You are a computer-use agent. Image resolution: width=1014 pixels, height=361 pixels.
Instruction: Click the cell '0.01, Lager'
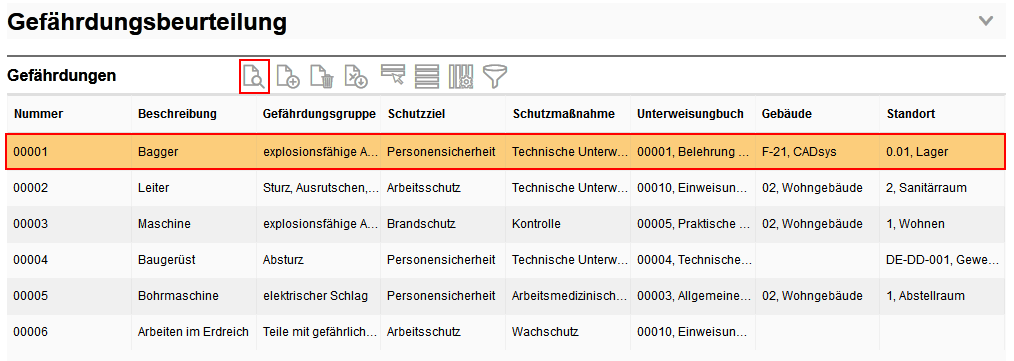click(x=943, y=152)
